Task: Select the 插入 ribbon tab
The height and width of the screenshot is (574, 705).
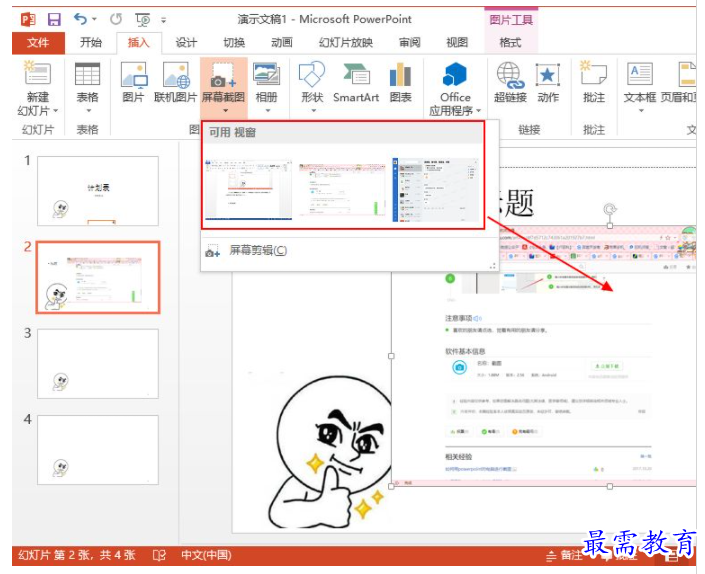Action: pos(138,43)
